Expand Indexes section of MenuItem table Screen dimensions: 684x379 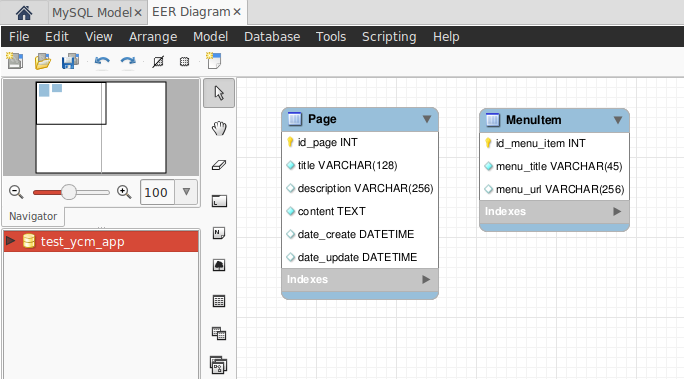617,212
